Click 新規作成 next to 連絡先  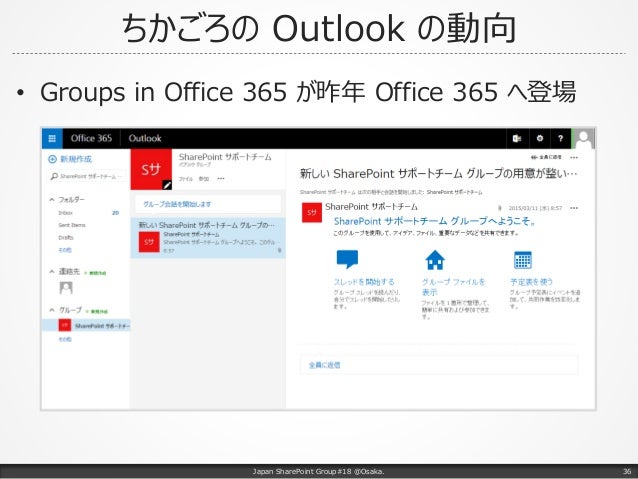(x=95, y=273)
